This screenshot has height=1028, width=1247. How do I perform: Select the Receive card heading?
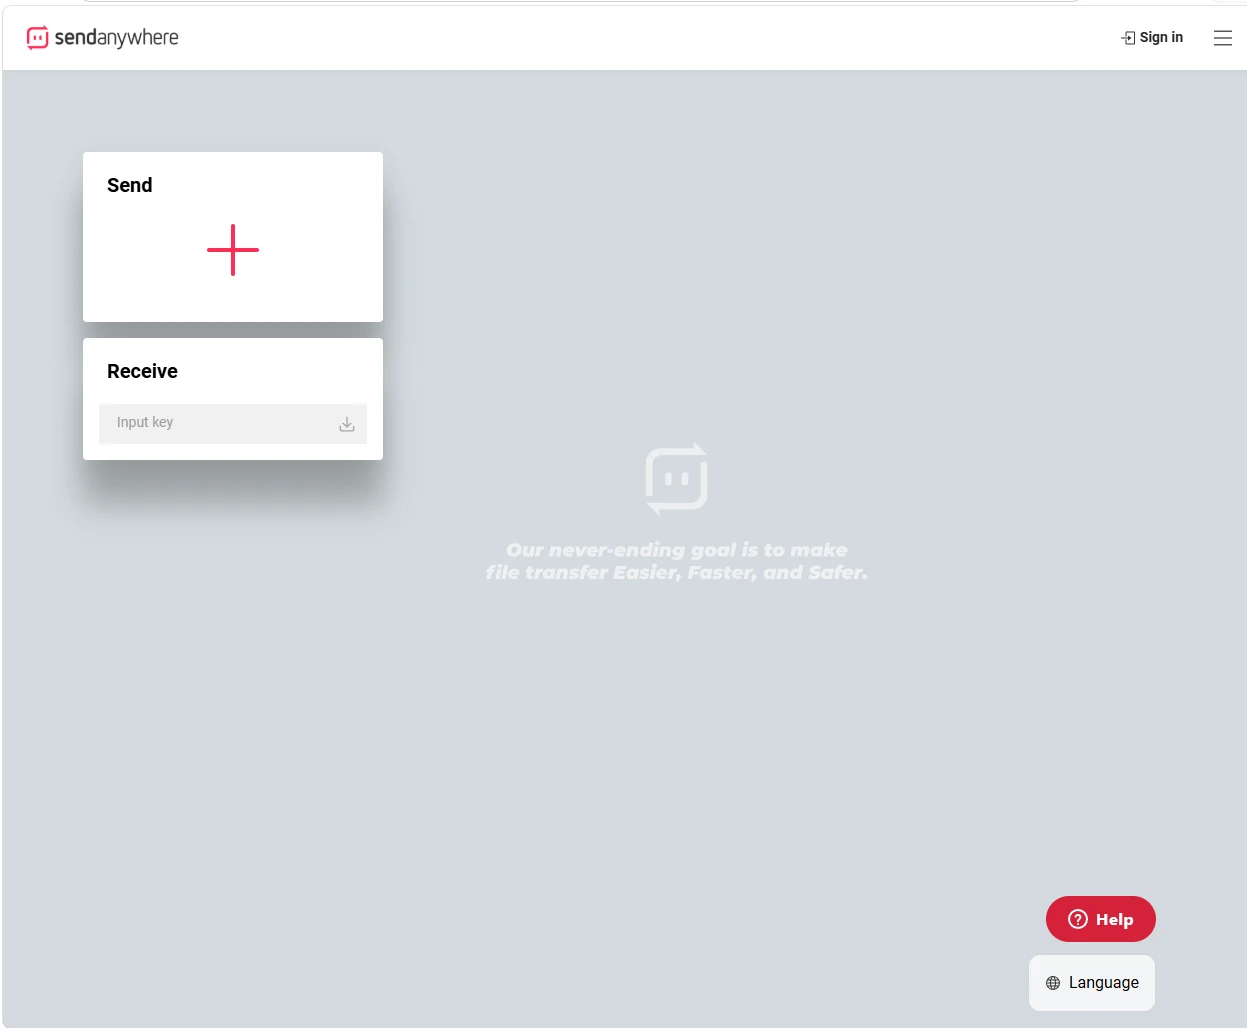142,371
